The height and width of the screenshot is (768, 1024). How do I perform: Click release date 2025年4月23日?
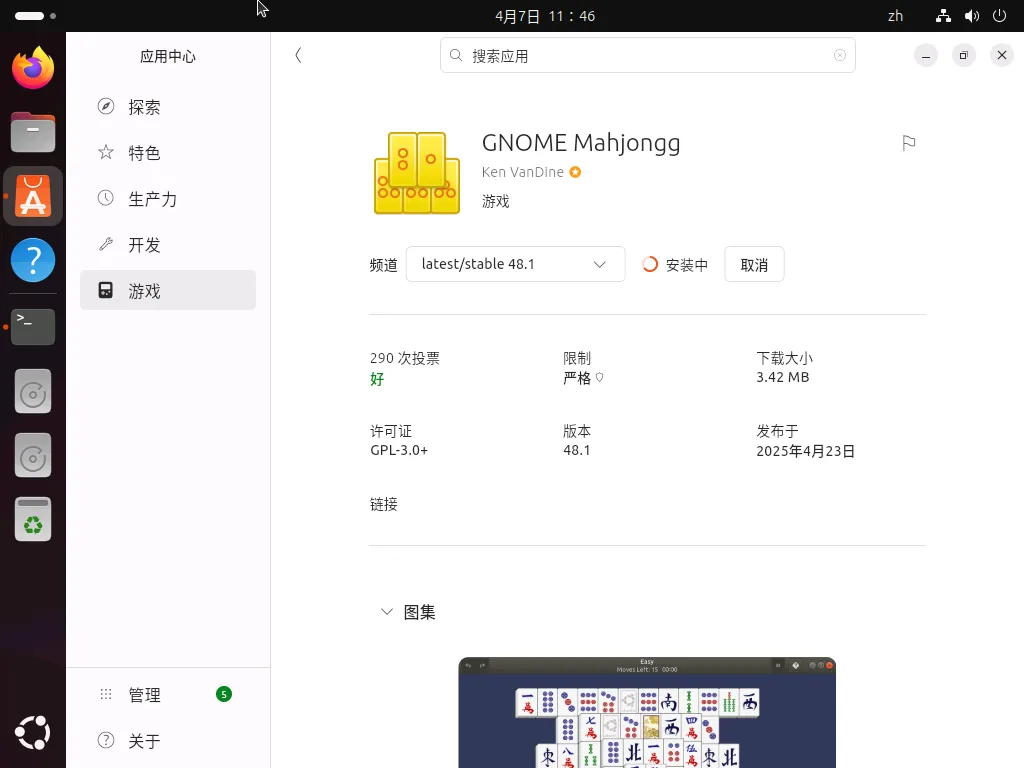coord(805,451)
